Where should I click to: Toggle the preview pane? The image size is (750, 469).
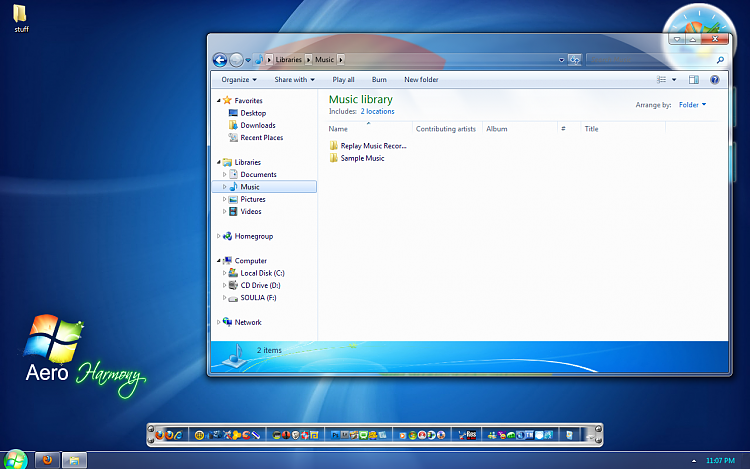(694, 80)
